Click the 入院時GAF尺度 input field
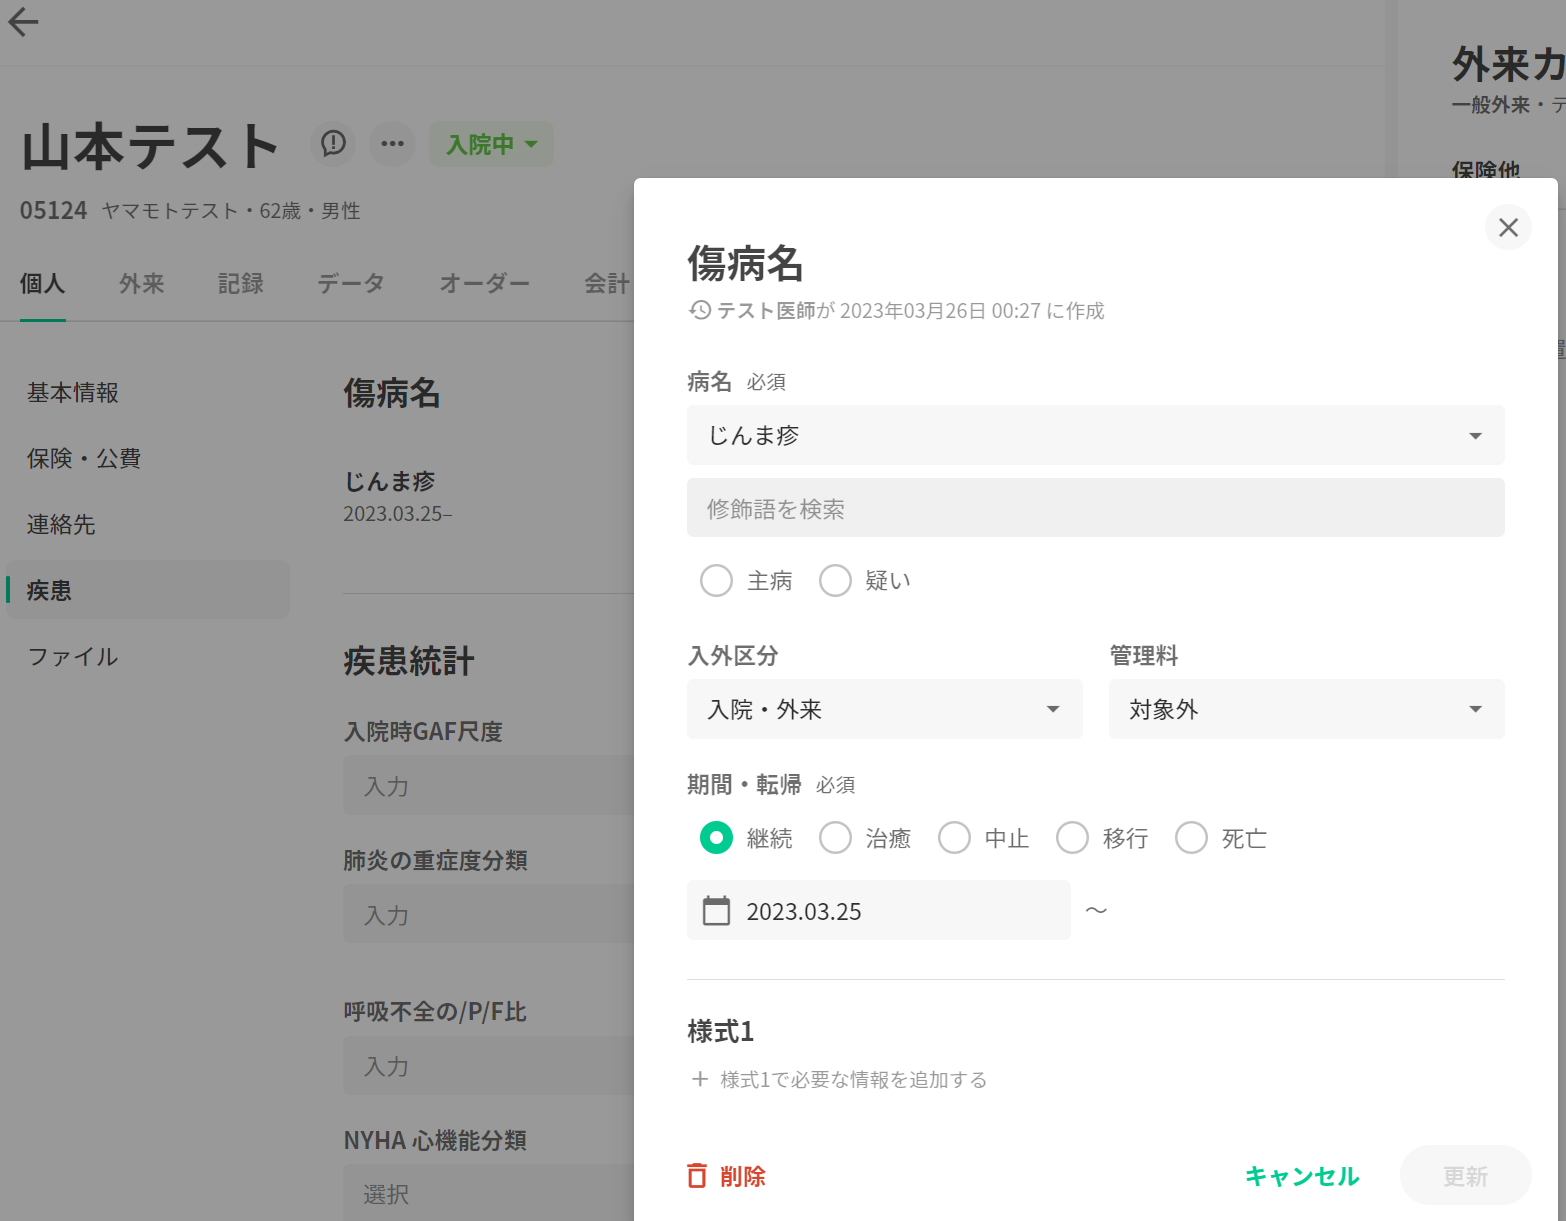Viewport: 1566px width, 1221px height. pos(488,786)
